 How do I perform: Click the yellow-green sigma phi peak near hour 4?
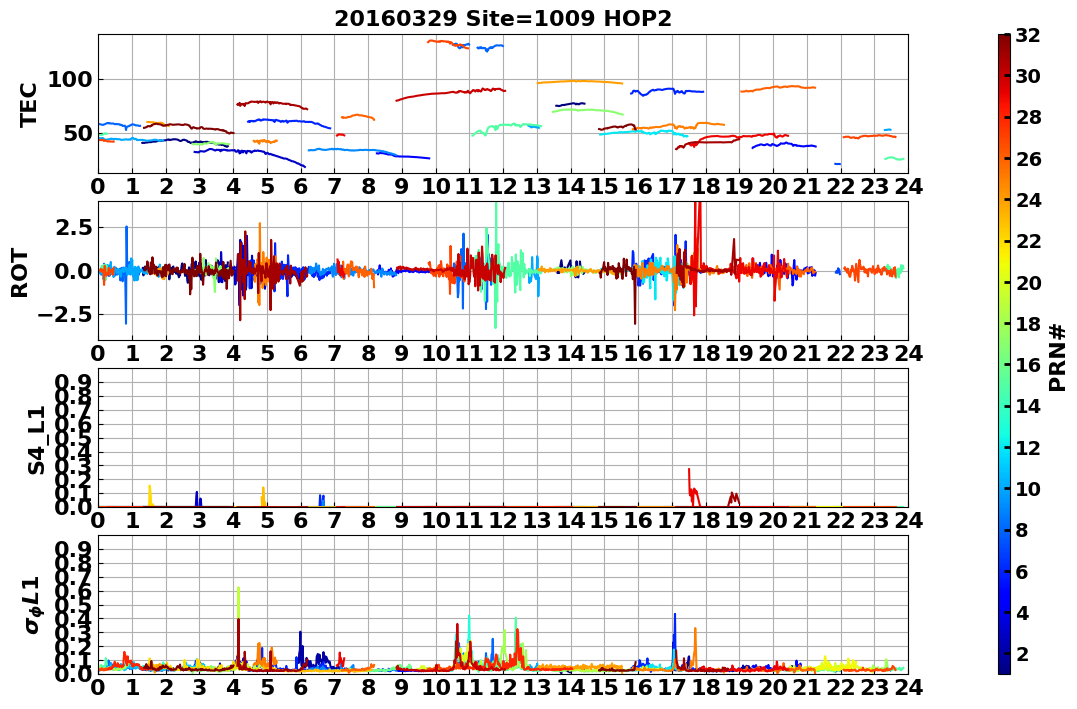(238, 601)
